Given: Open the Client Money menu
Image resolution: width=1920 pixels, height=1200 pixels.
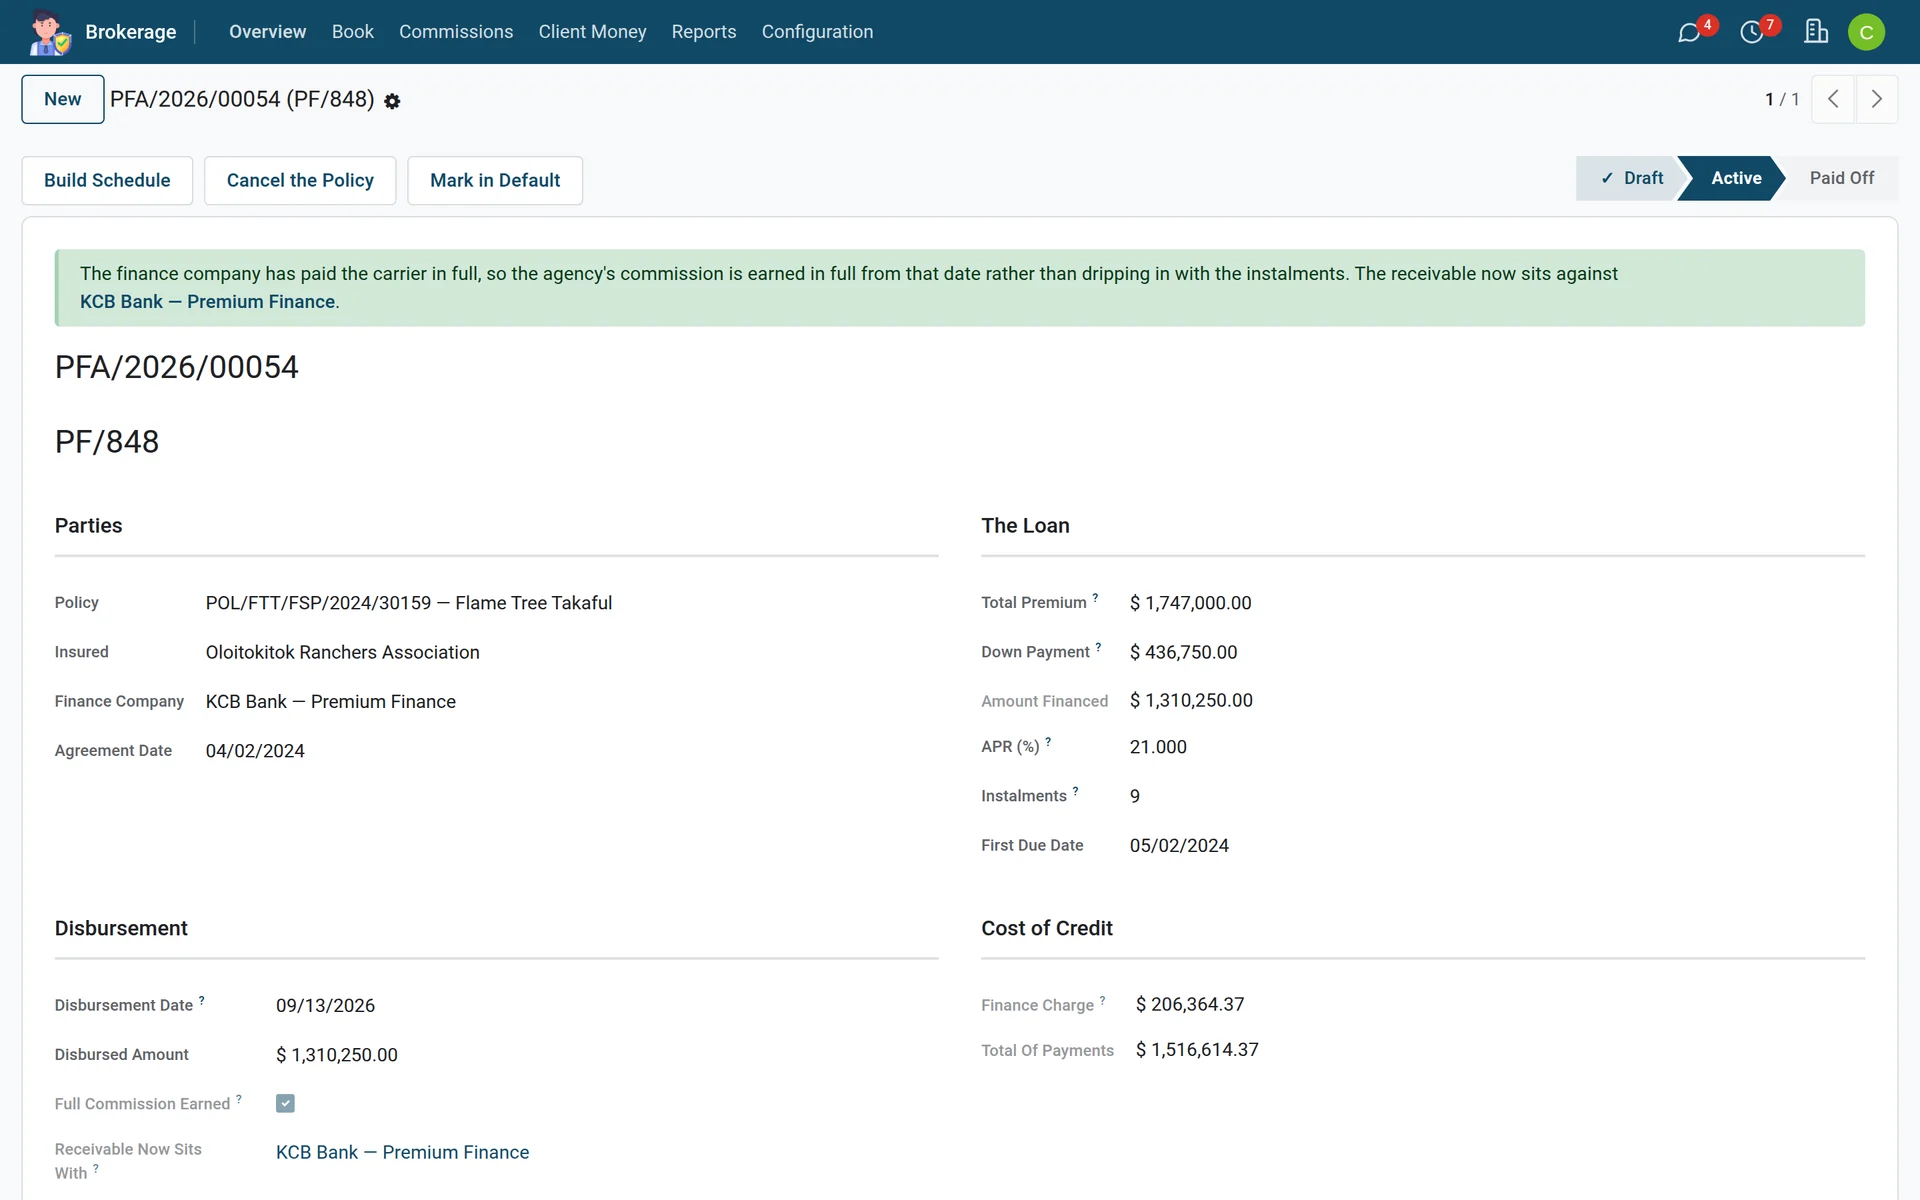Looking at the screenshot, I should pos(592,32).
